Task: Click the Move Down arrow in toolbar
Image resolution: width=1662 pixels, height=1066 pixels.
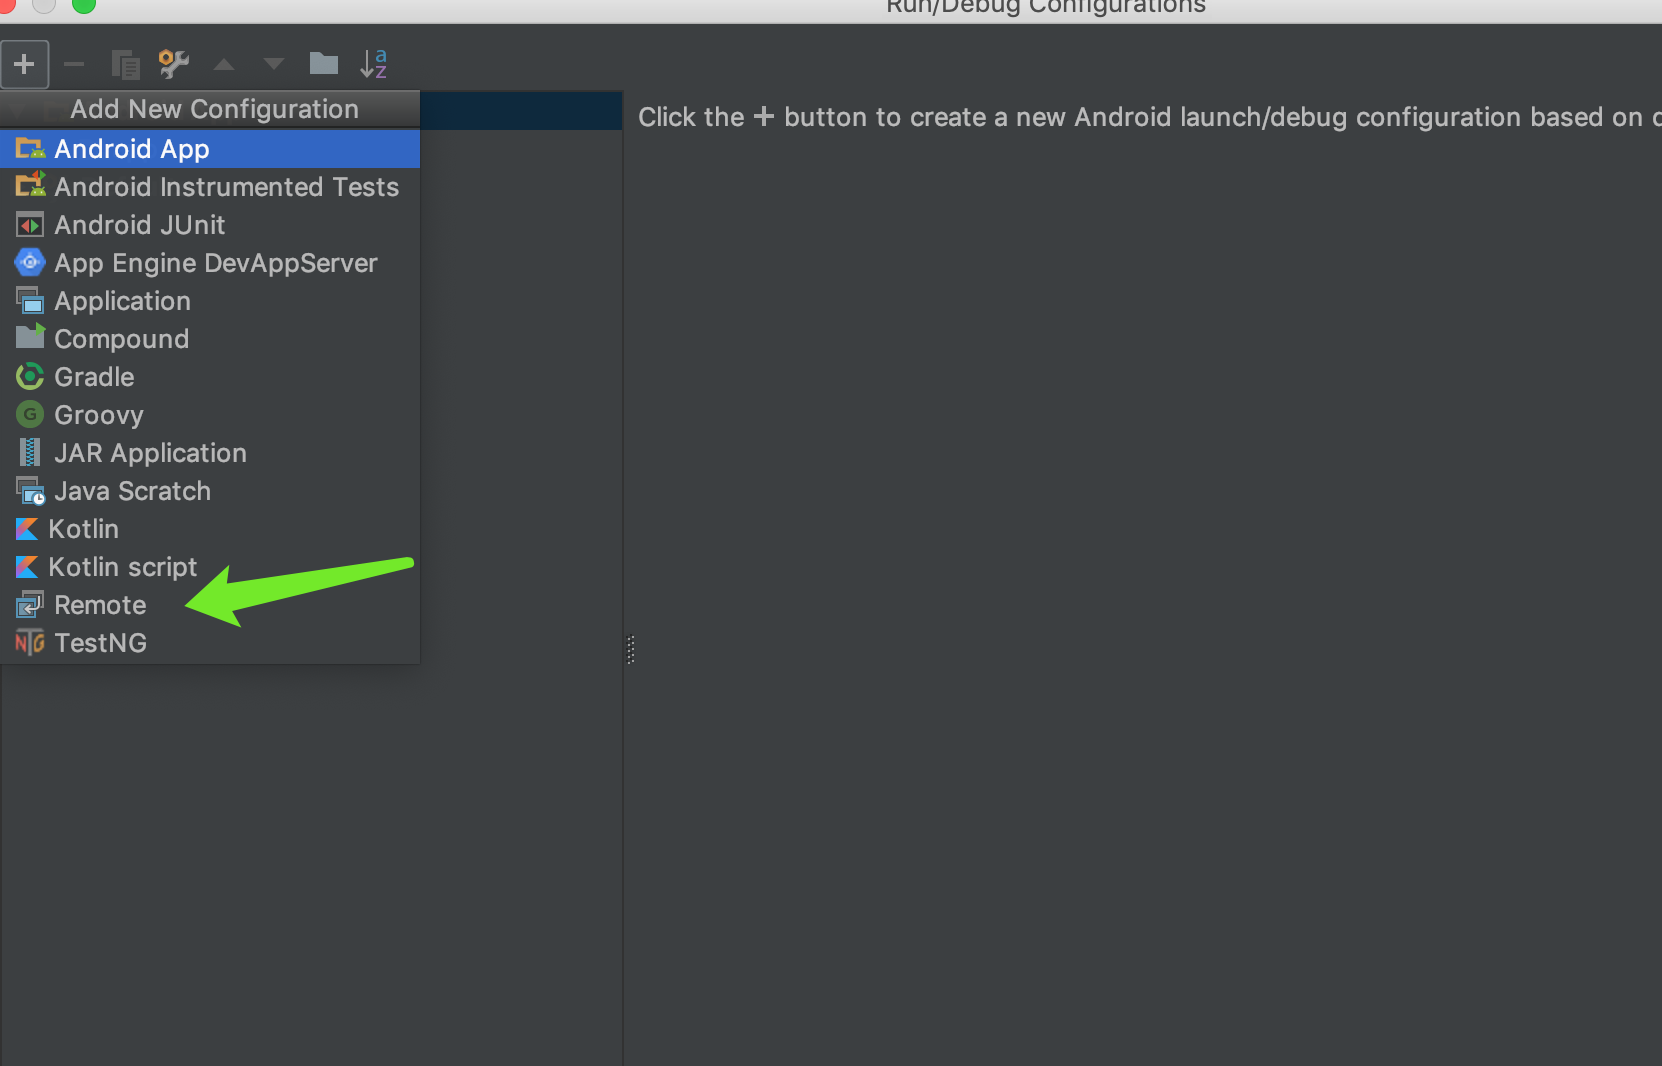Action: 273,65
